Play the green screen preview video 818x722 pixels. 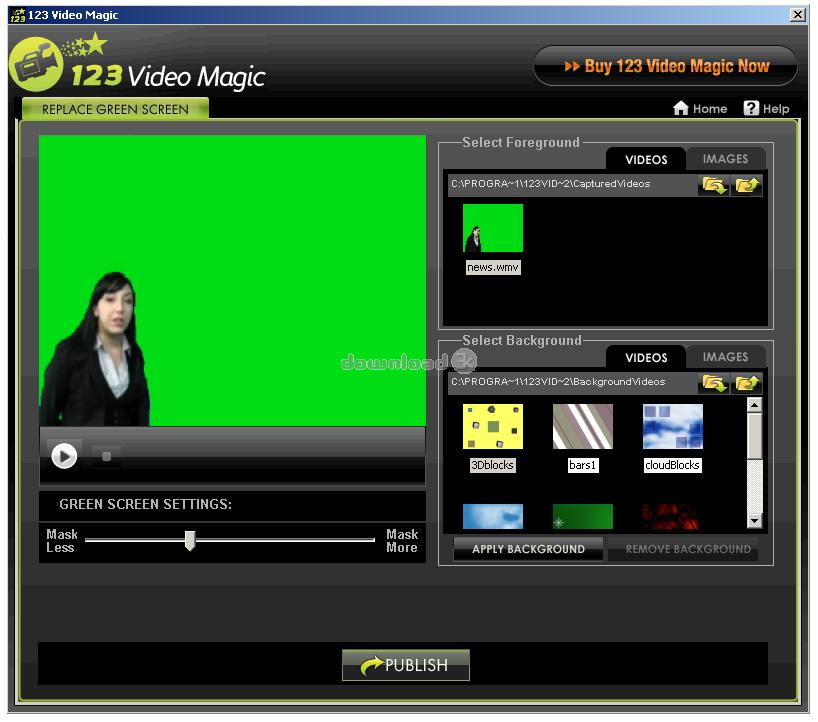click(64, 456)
